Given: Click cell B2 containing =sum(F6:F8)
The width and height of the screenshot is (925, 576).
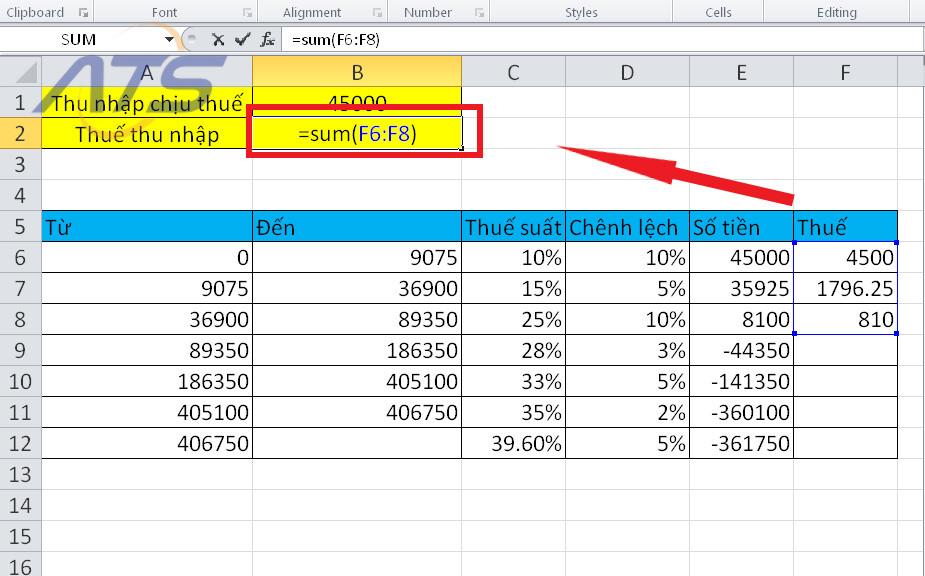Looking at the screenshot, I should [357, 134].
